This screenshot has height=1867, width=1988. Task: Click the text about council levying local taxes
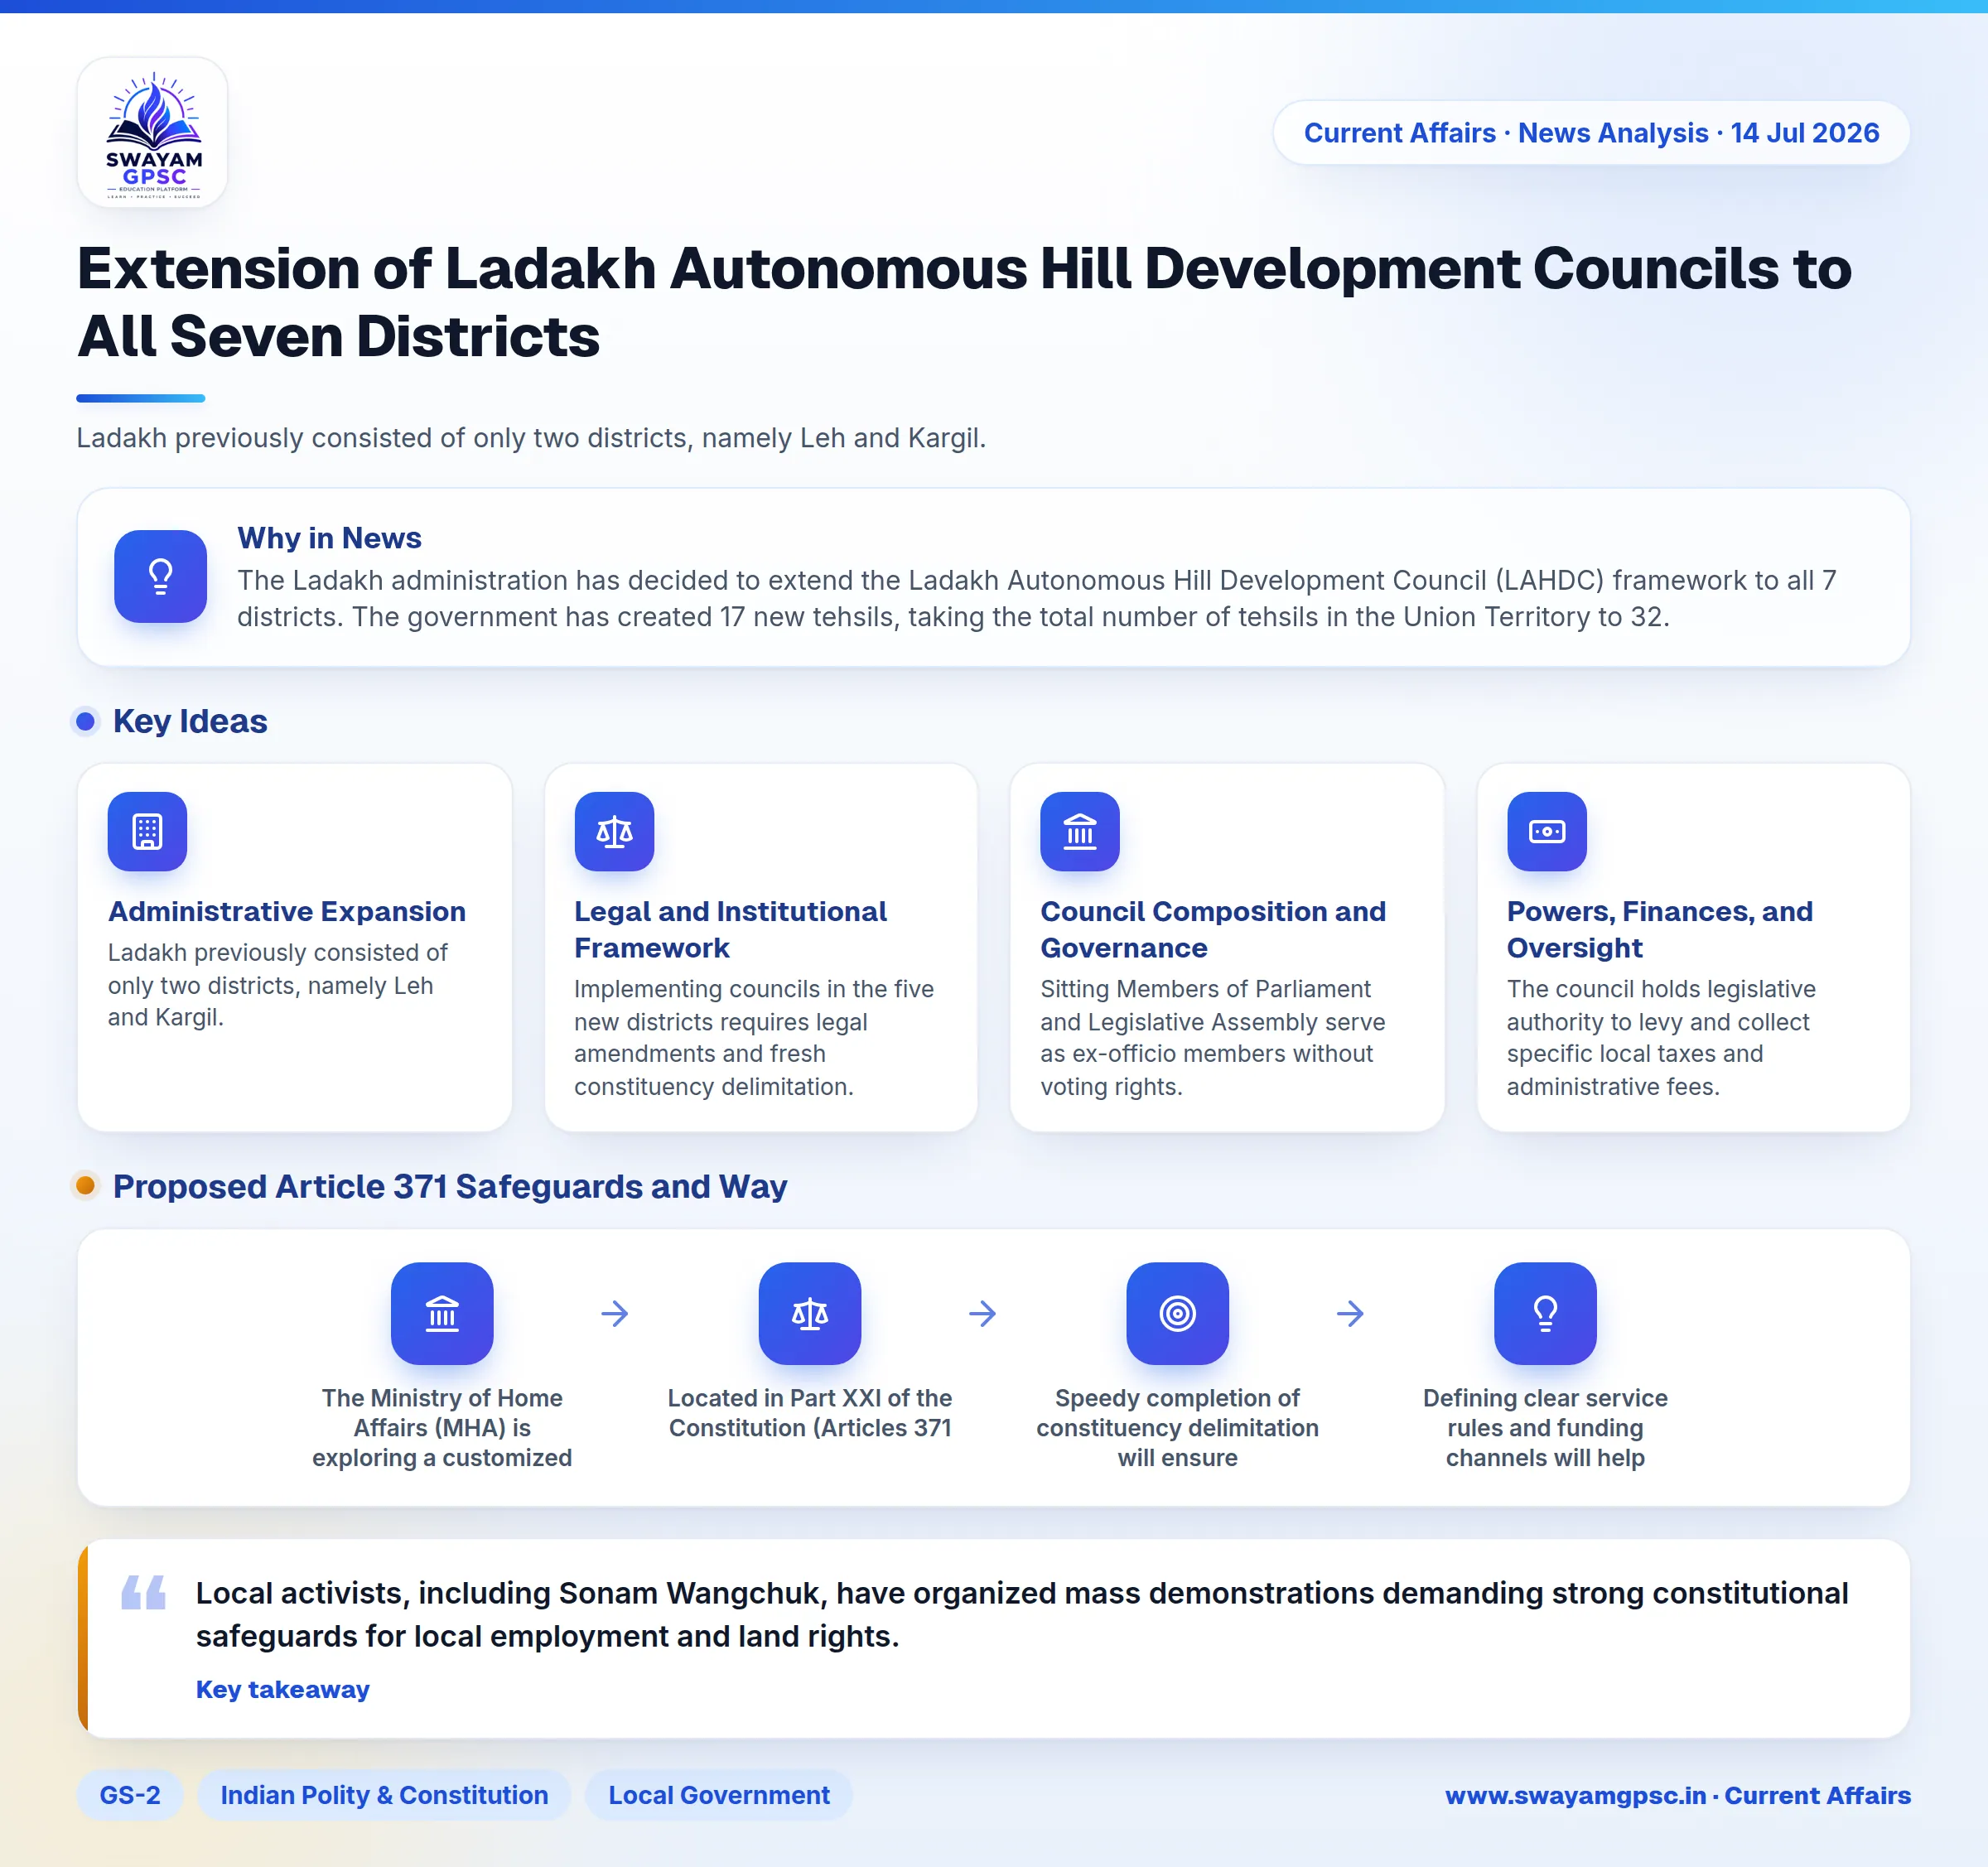1661,1038
